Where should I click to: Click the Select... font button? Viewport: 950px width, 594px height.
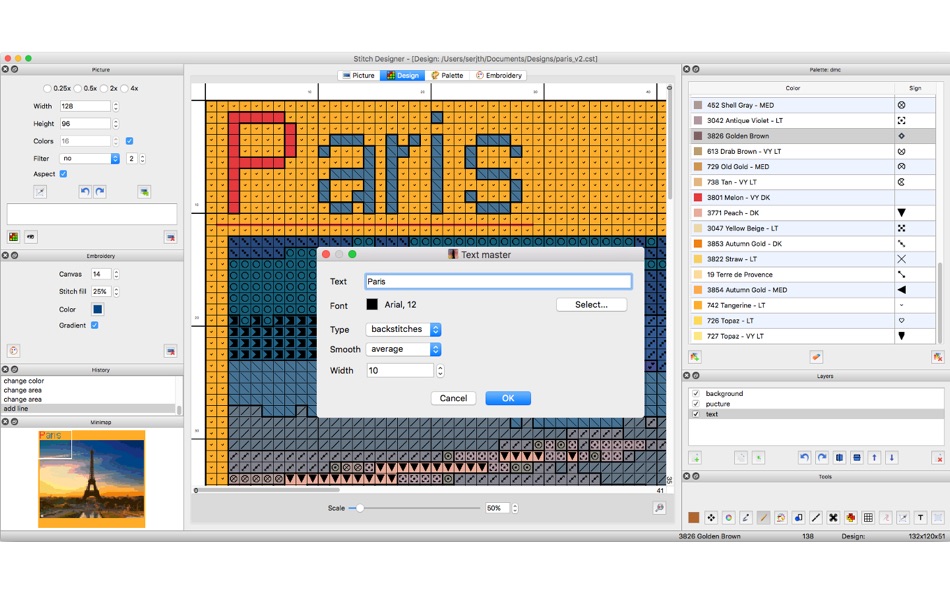591,305
